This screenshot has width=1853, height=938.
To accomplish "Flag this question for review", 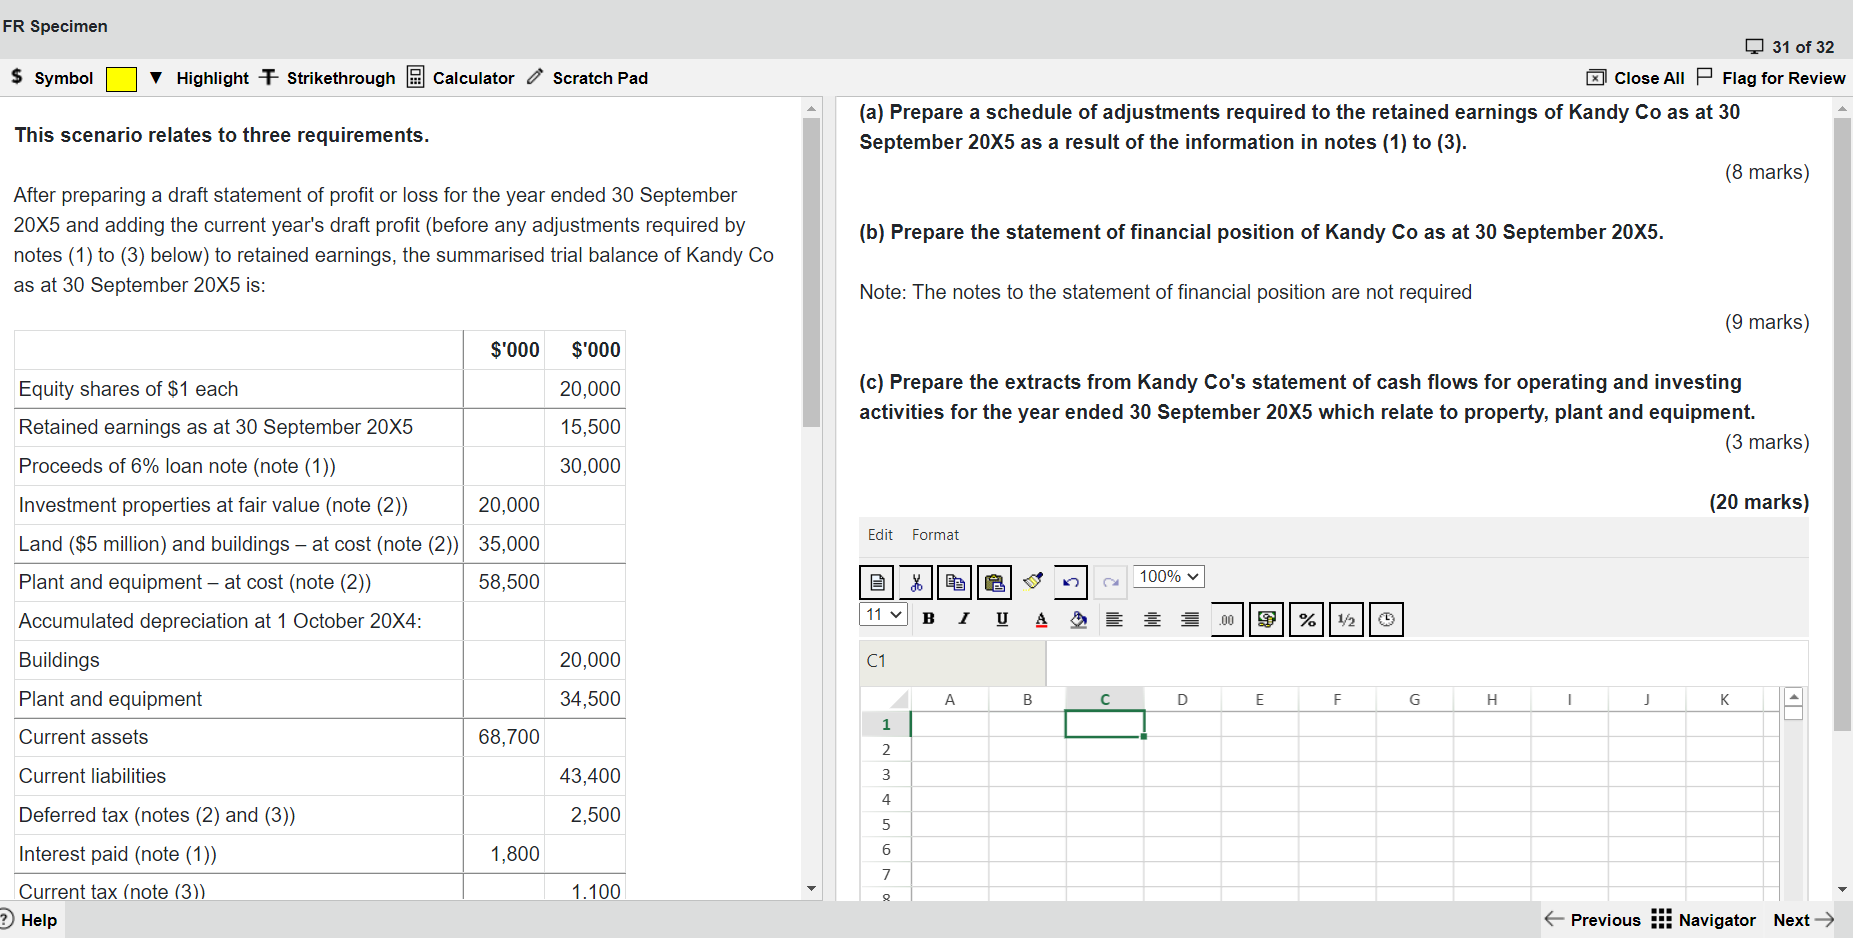I will (1771, 78).
